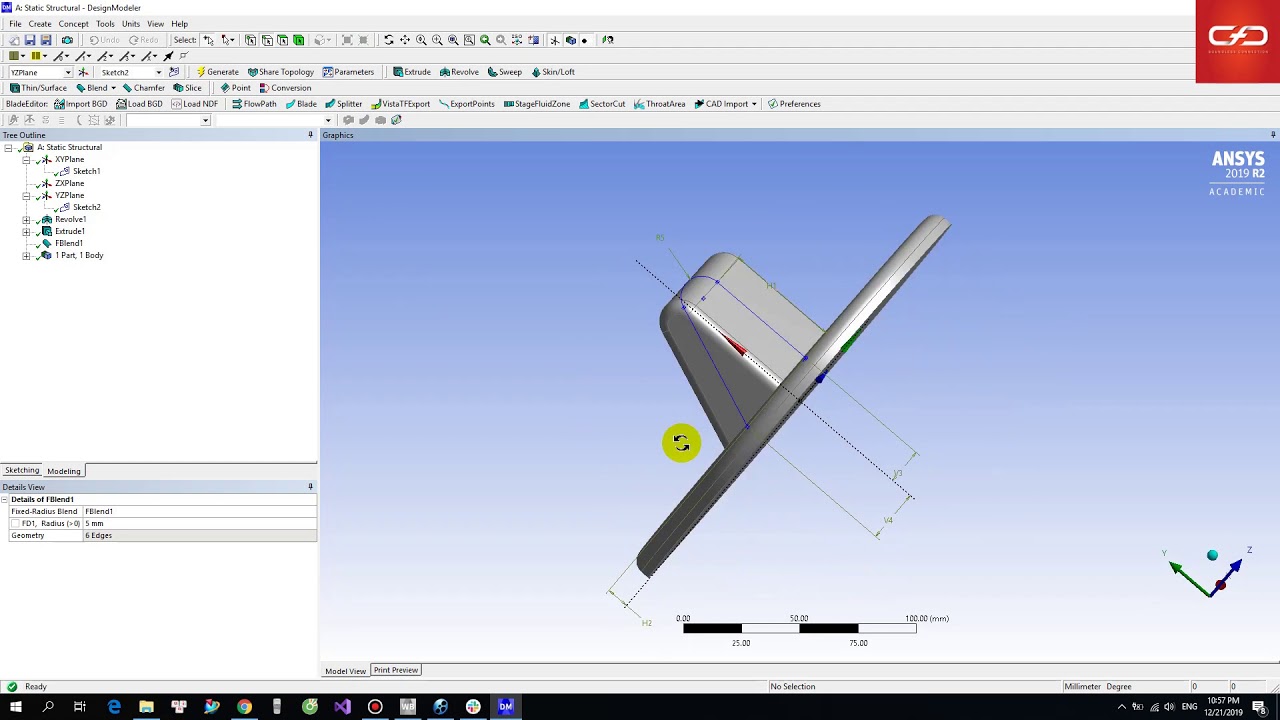Click the Rotate view icon
Image resolution: width=1280 pixels, height=720 pixels.
[389, 40]
